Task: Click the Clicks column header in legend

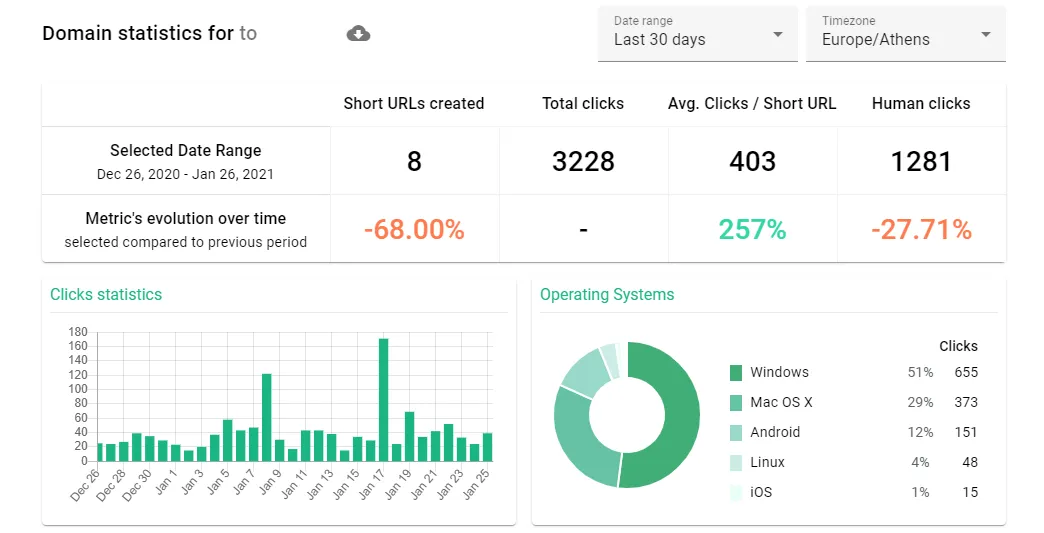Action: coord(958,346)
